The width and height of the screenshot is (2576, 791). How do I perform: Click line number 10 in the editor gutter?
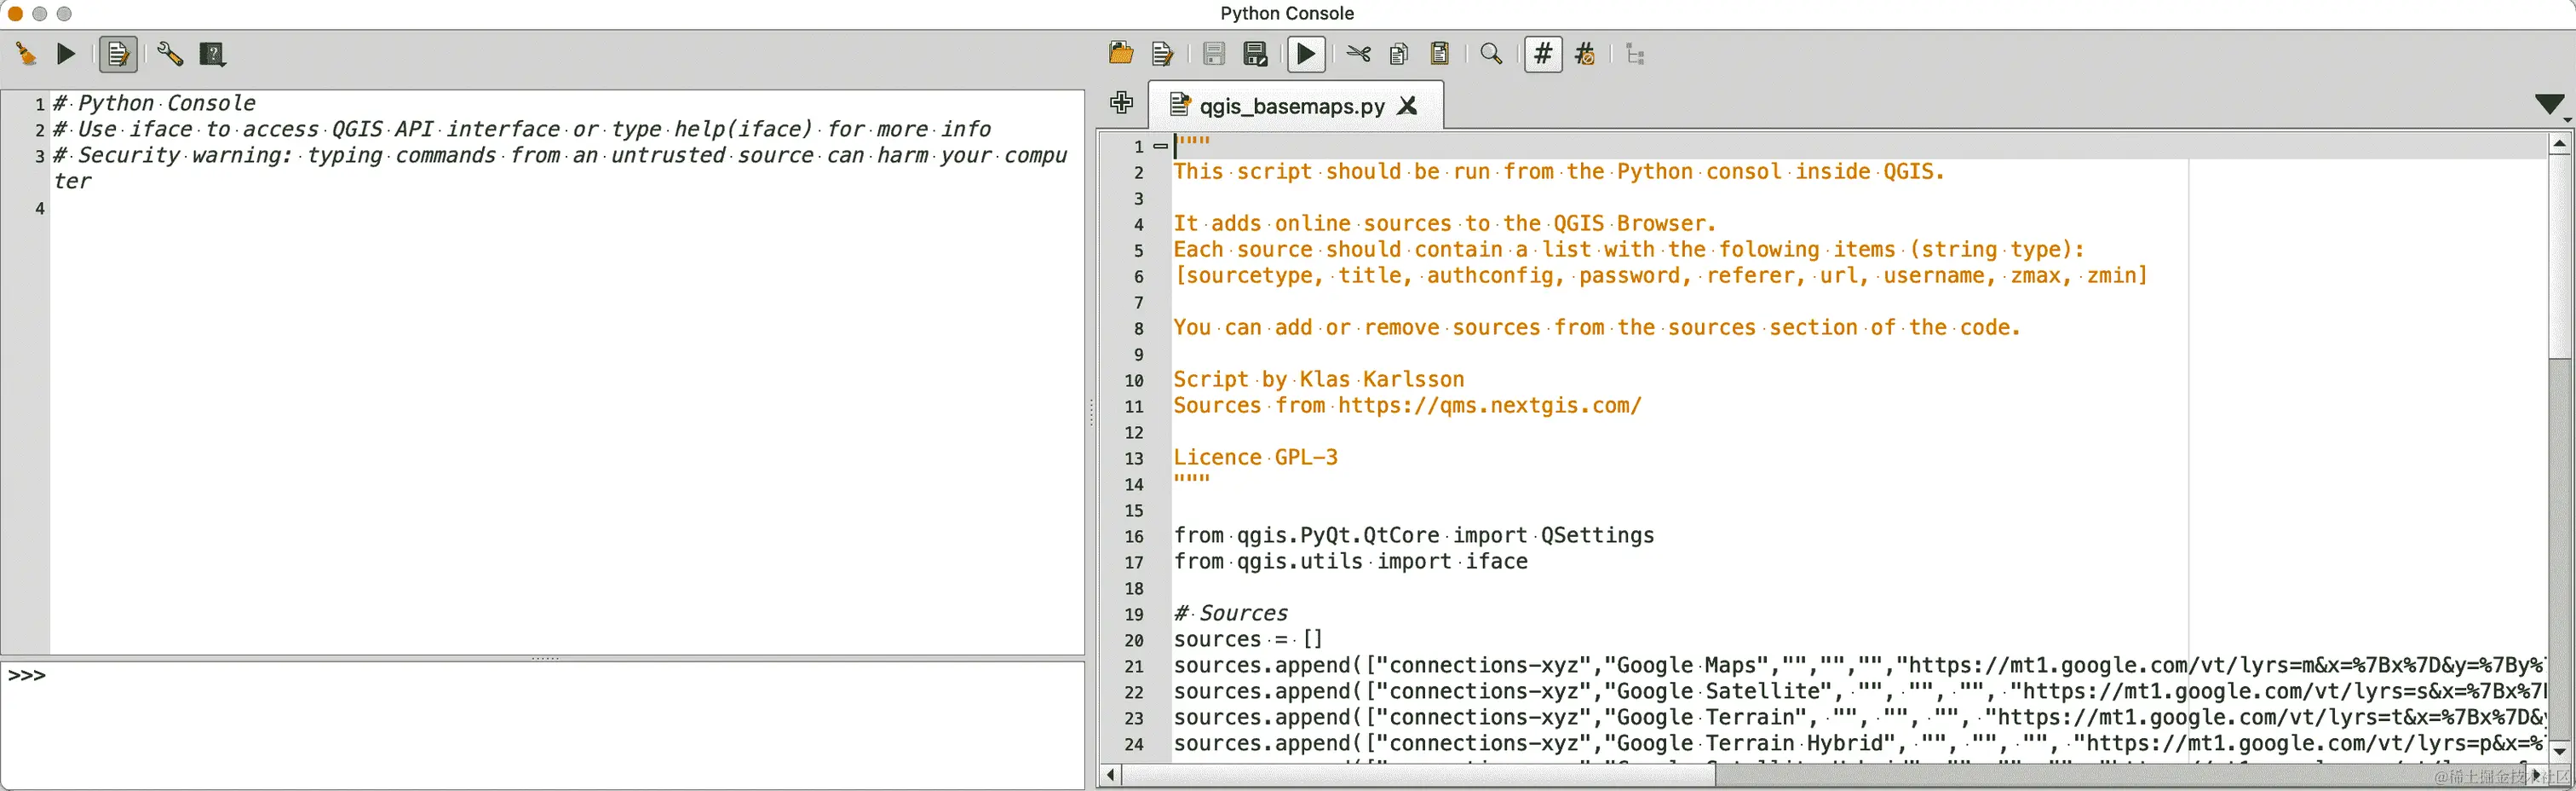tap(1133, 381)
